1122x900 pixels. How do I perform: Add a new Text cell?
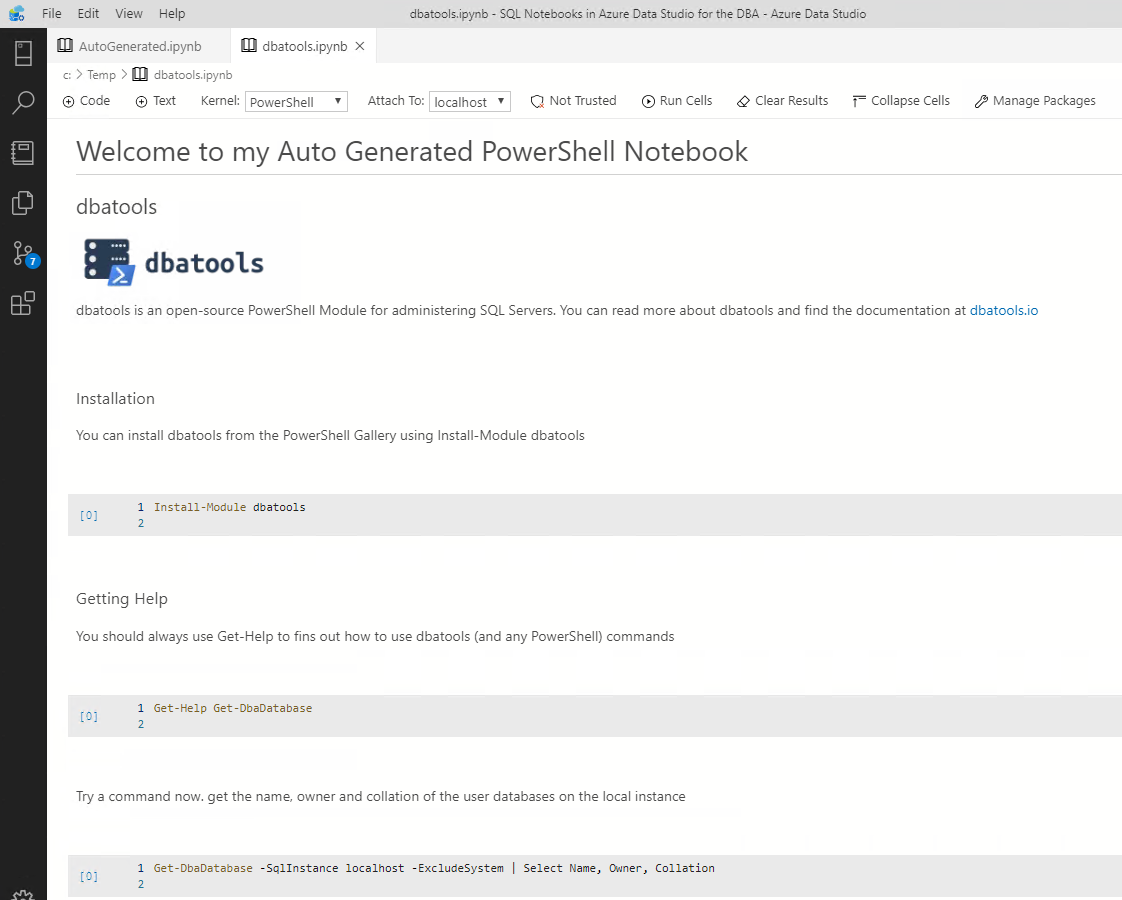click(155, 101)
